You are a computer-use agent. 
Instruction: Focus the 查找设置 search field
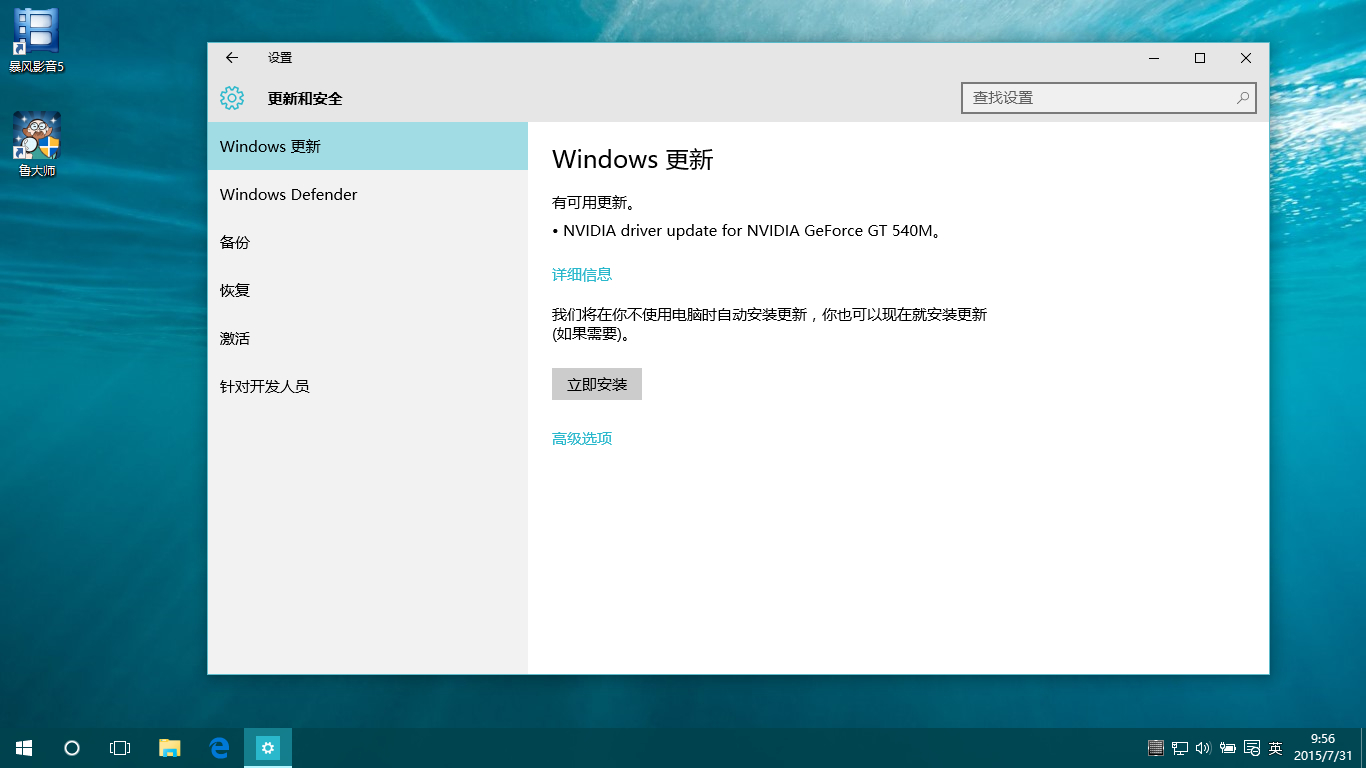(x=1108, y=98)
